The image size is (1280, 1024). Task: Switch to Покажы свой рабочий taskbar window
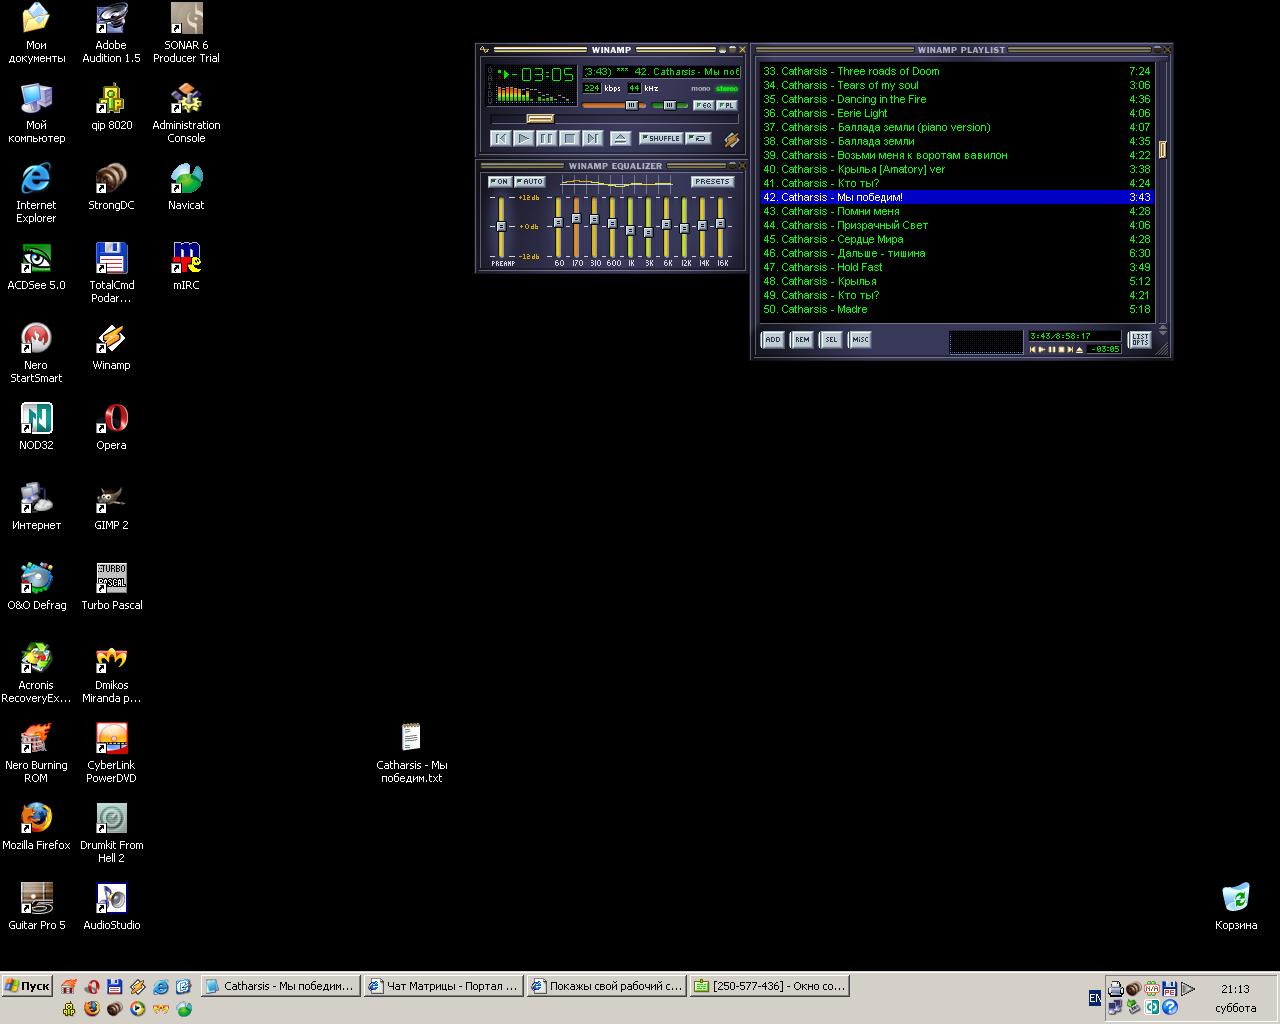click(606, 986)
